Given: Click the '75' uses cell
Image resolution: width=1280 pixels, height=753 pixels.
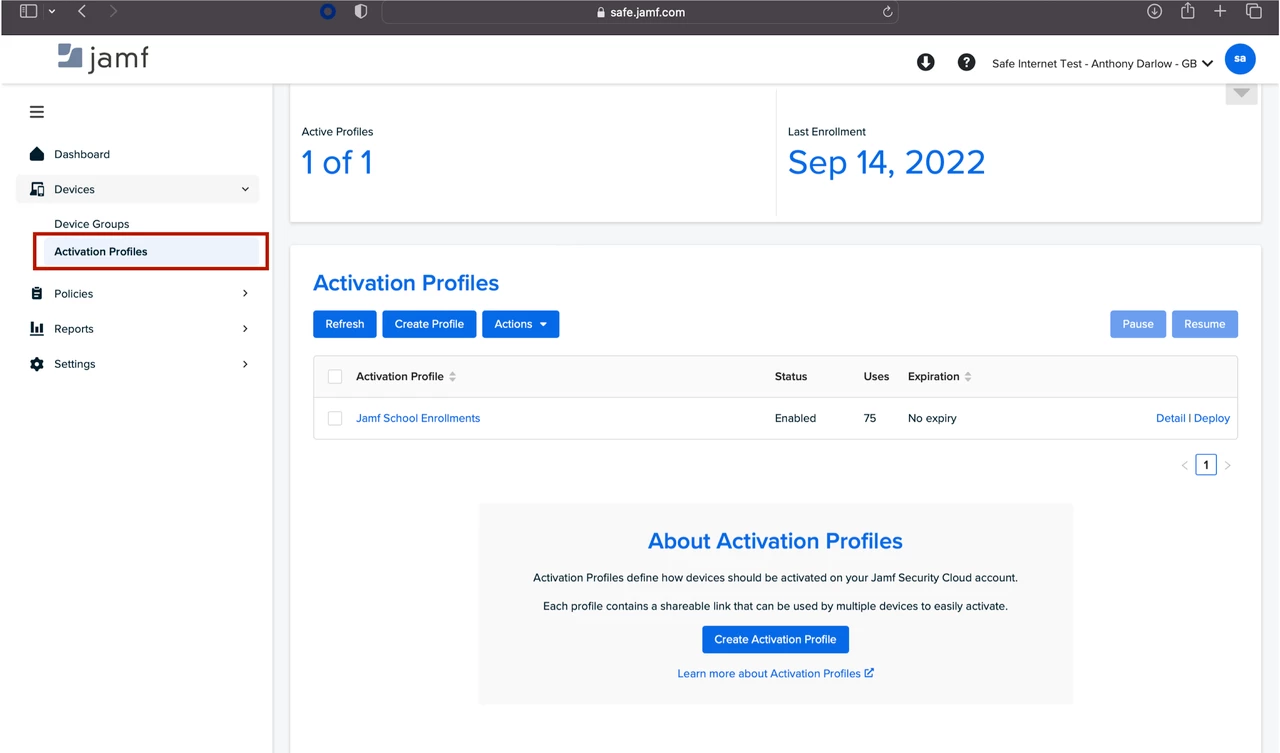Looking at the screenshot, I should pos(870,418).
